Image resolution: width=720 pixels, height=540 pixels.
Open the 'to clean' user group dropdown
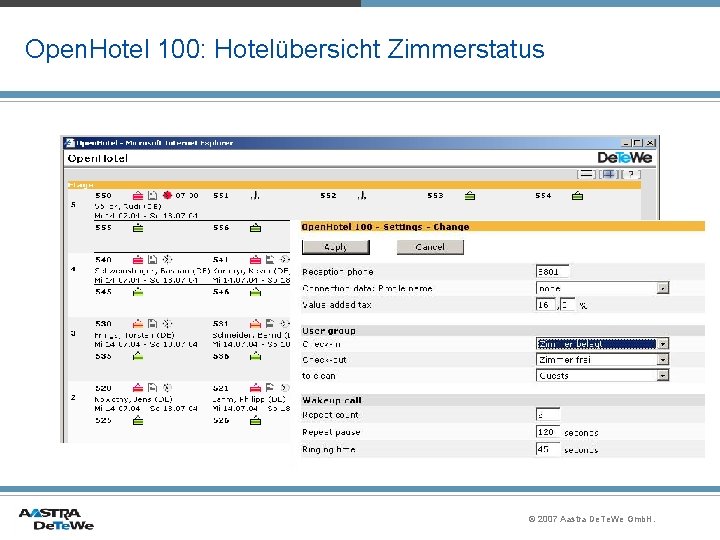(x=663, y=376)
